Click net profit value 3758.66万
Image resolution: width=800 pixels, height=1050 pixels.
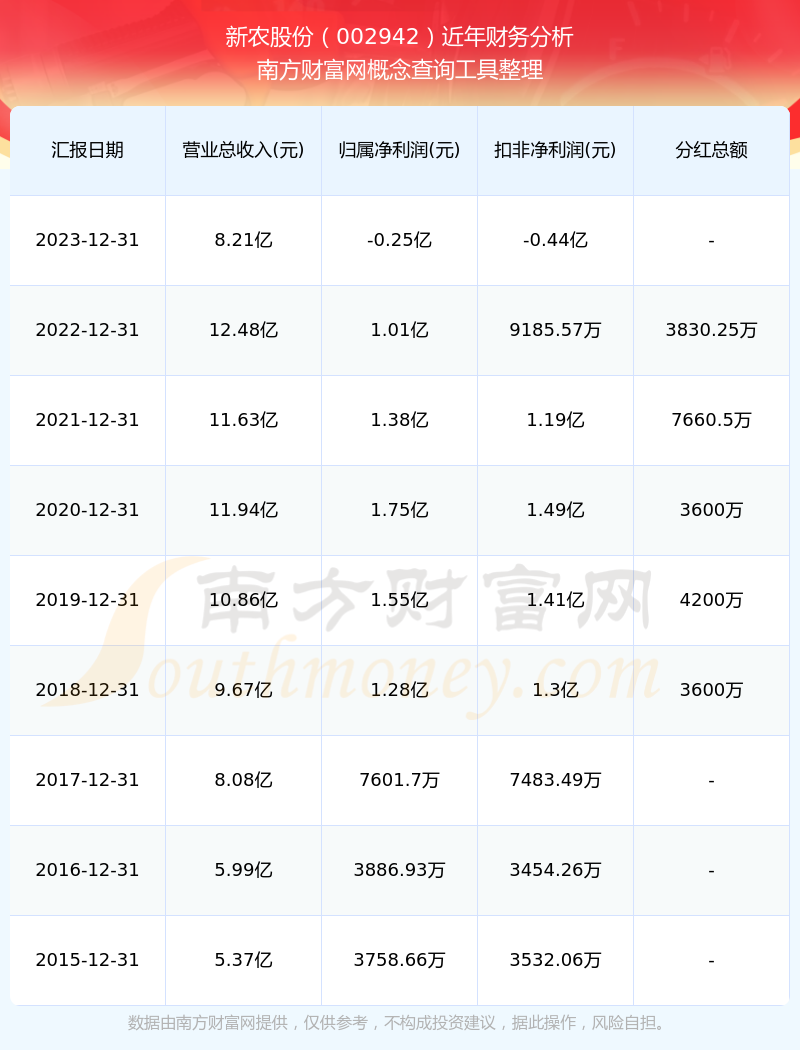click(400, 960)
